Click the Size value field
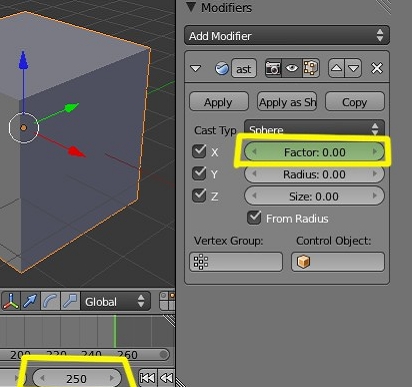 click(314, 196)
